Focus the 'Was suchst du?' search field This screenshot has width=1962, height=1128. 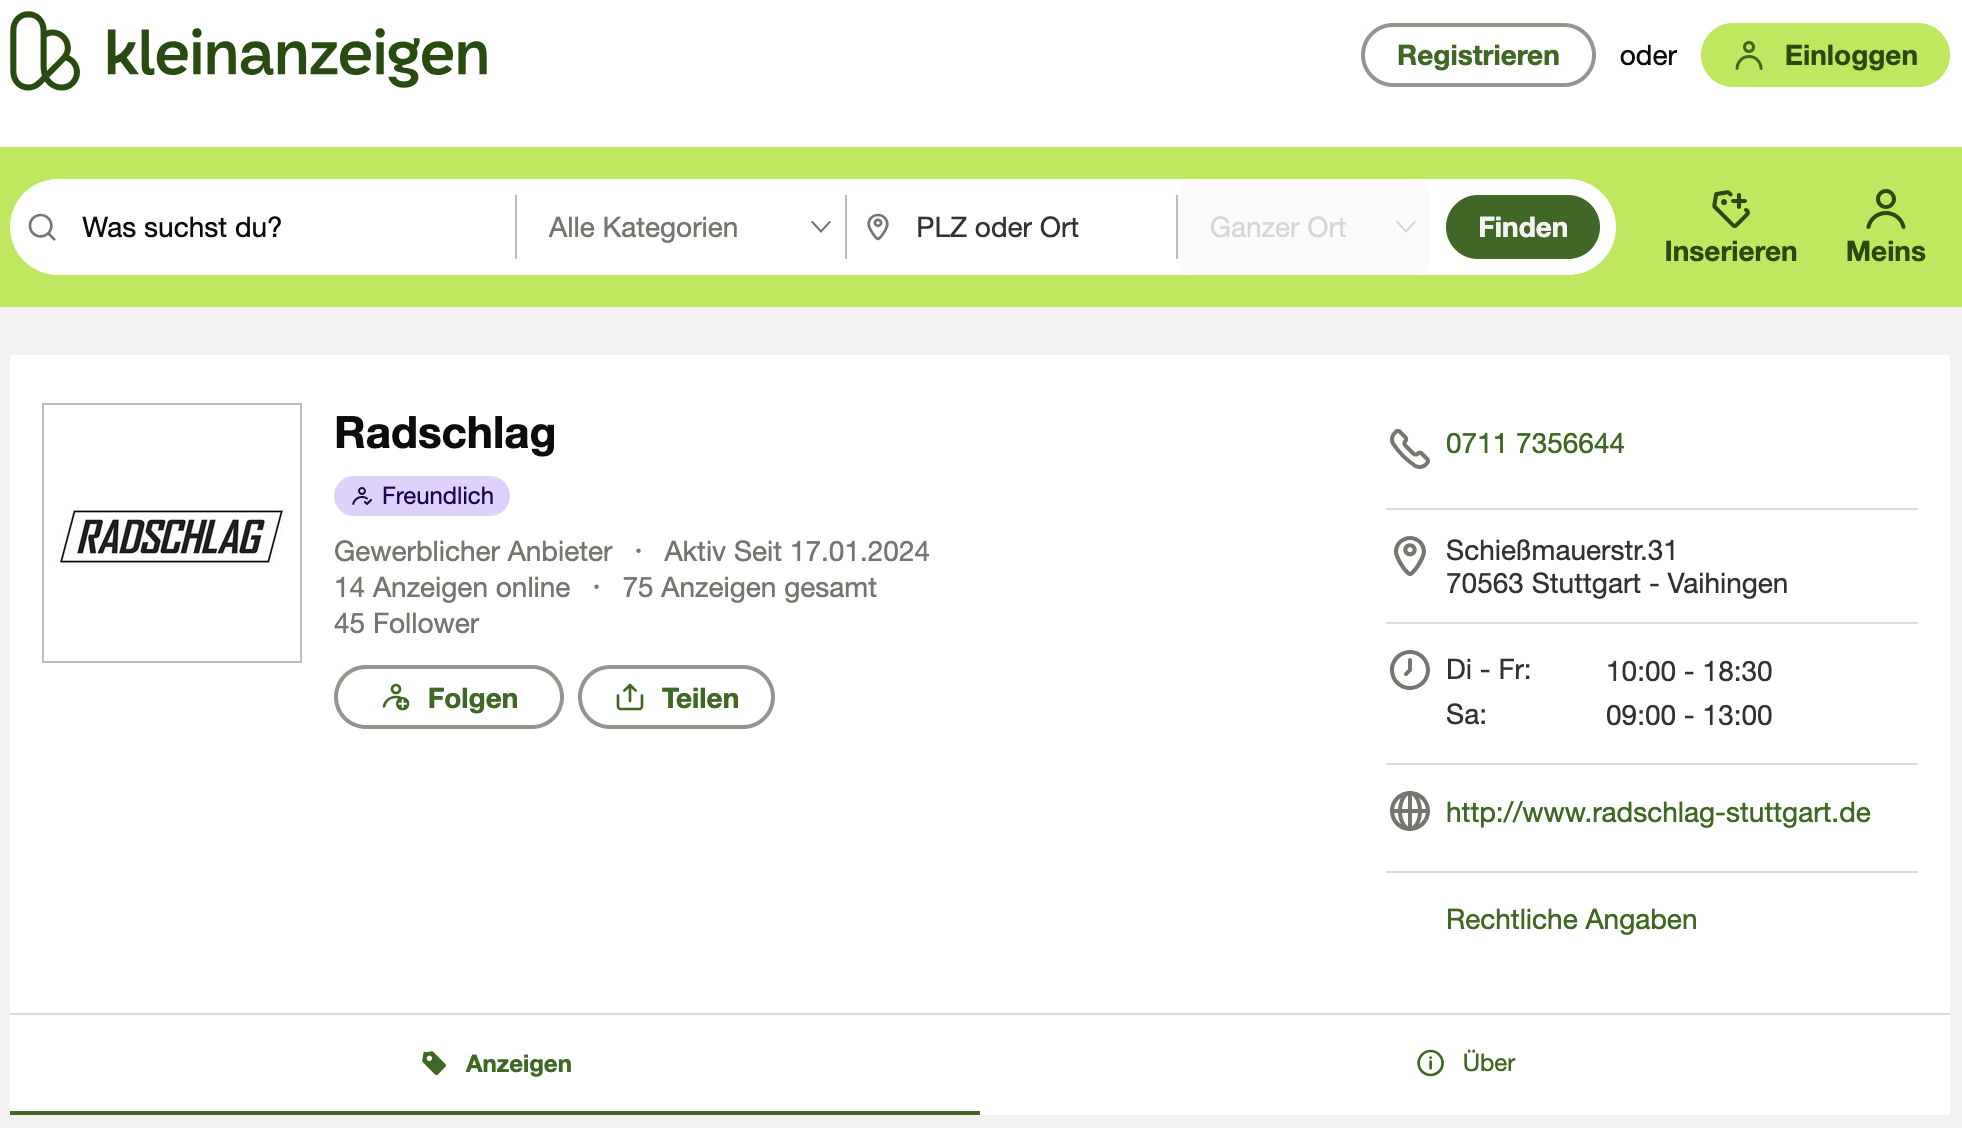click(x=290, y=228)
